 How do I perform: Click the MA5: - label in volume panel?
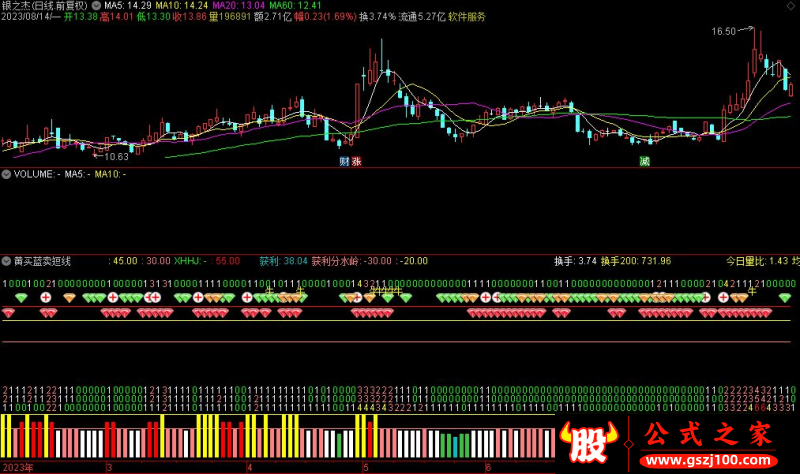click(x=77, y=174)
